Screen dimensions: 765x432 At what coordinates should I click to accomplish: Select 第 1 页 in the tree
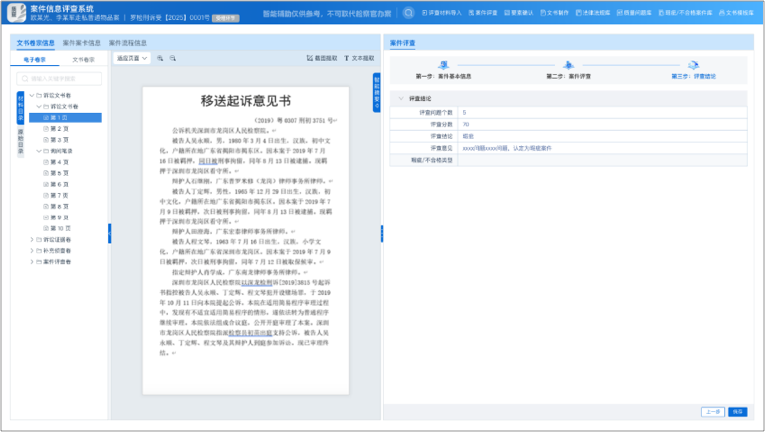[65, 118]
